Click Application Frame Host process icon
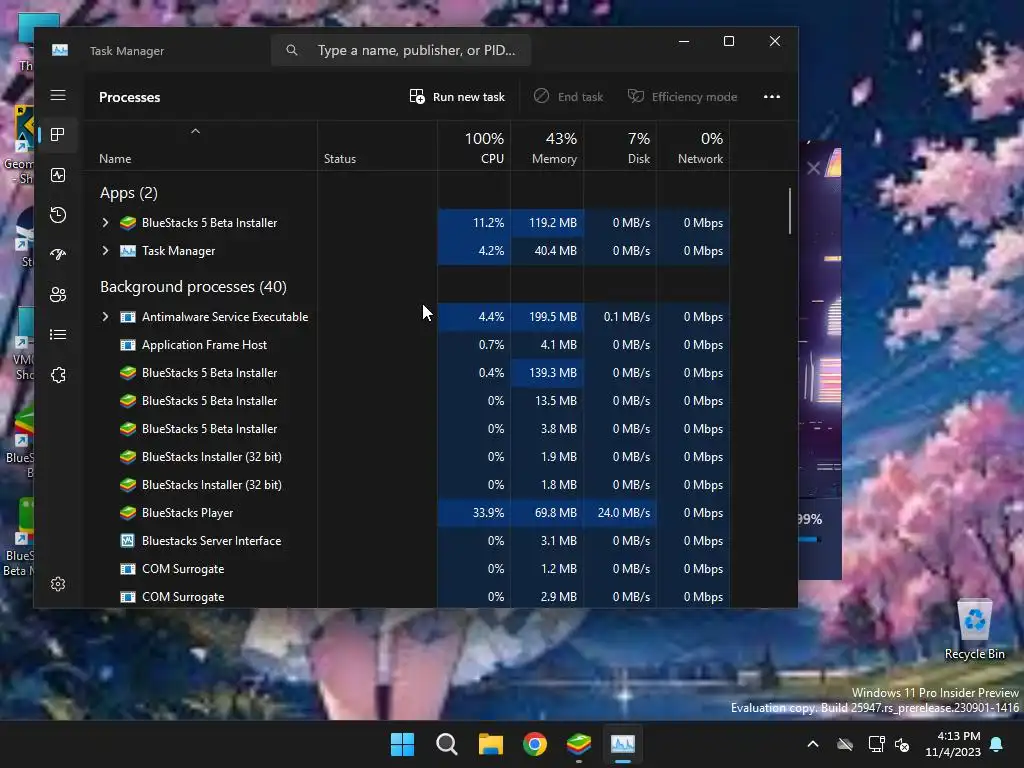The height and width of the screenshot is (768, 1024). (x=128, y=345)
